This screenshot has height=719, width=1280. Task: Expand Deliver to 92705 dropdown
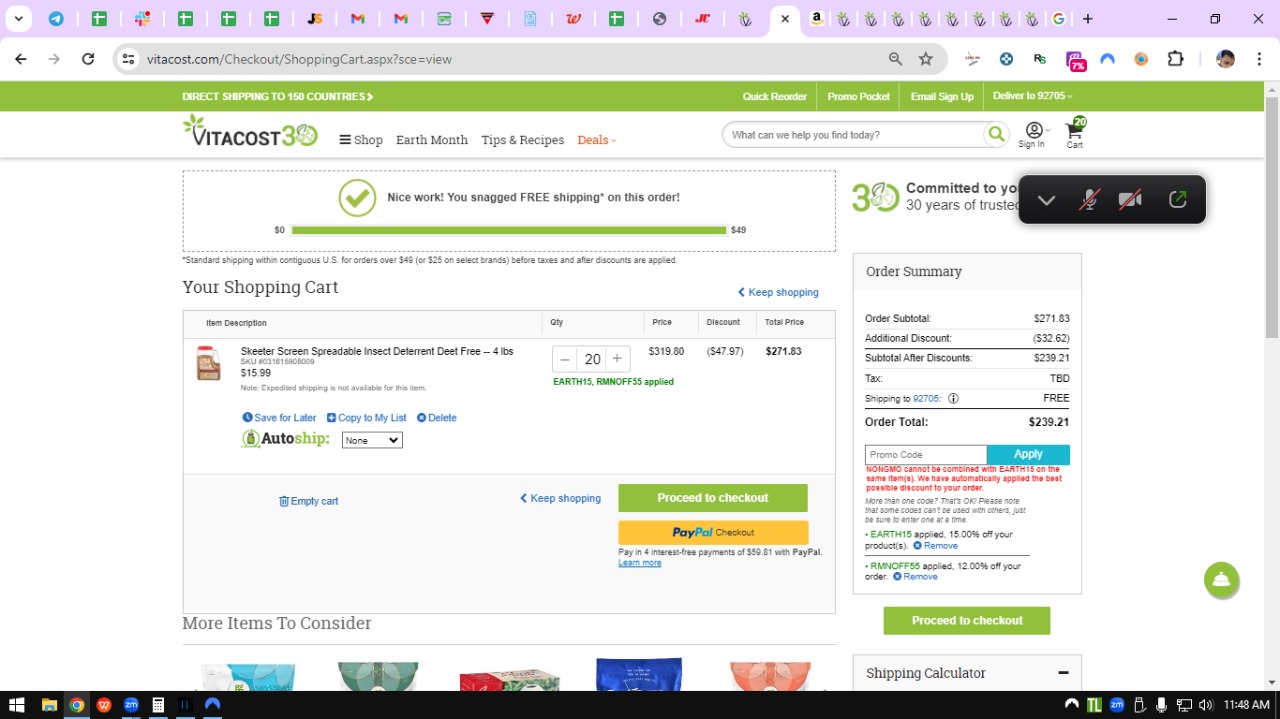[x=1032, y=97]
